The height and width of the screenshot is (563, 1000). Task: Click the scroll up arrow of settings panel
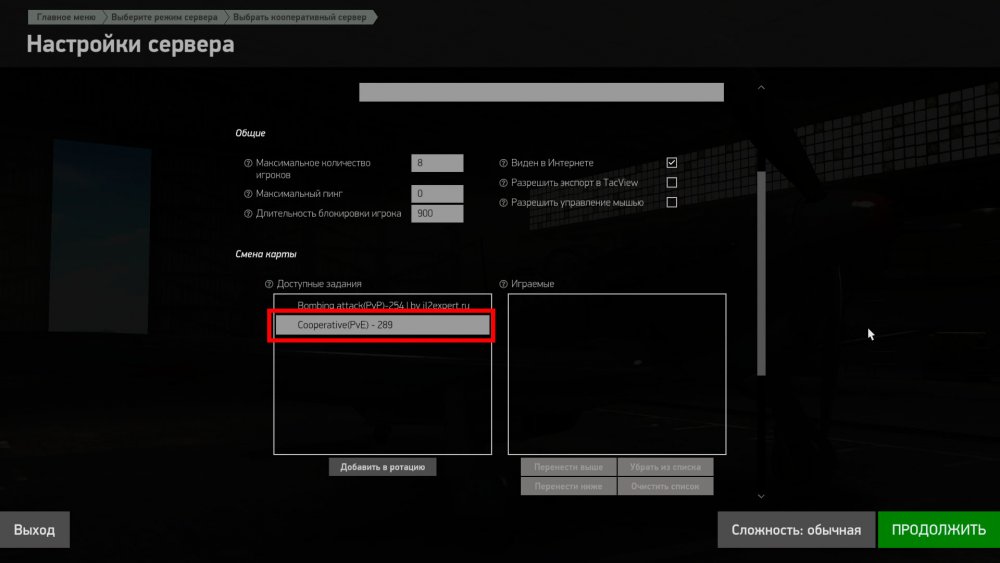point(761,87)
